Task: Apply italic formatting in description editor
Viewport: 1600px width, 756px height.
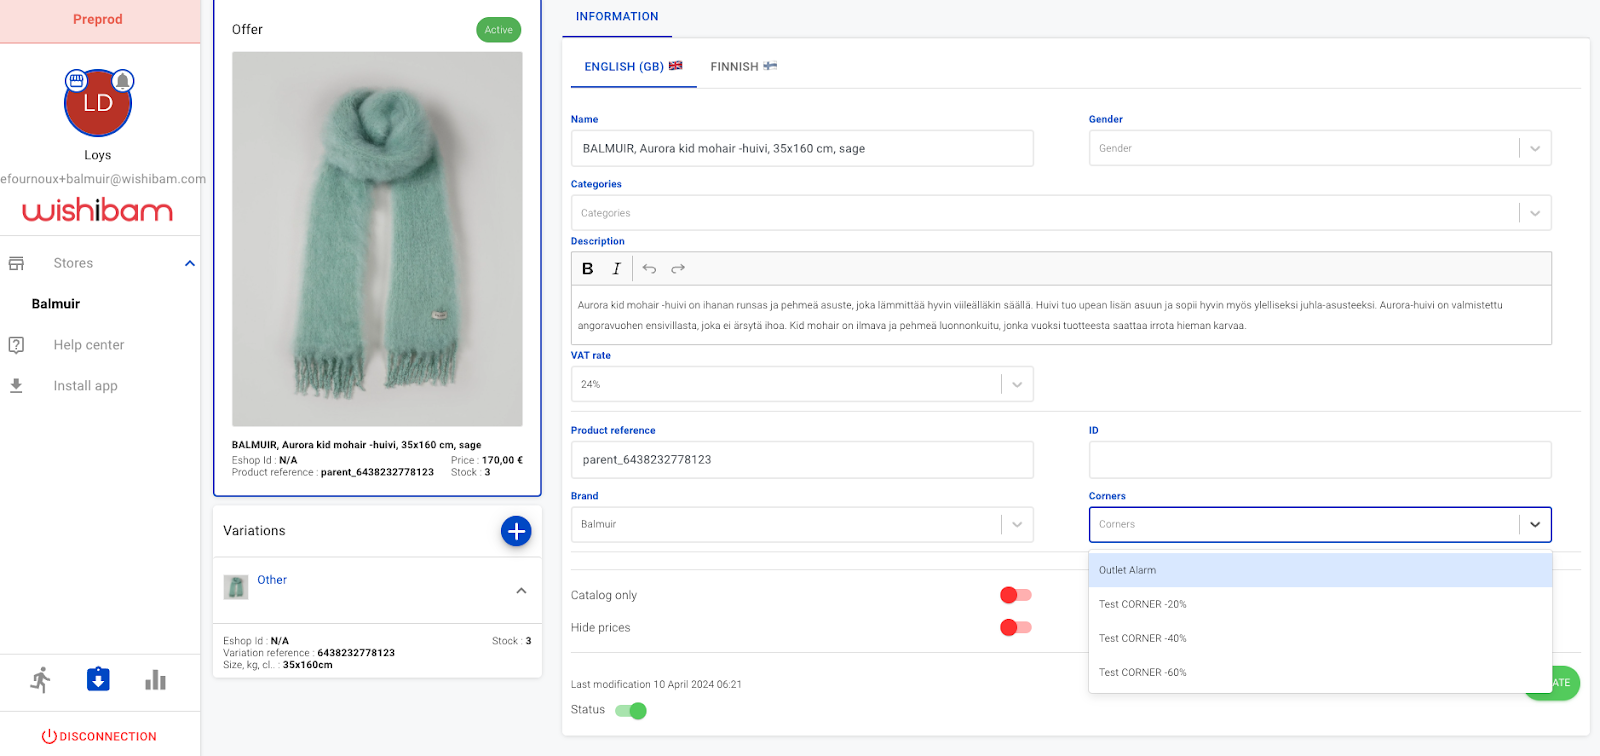Action: pos(616,268)
